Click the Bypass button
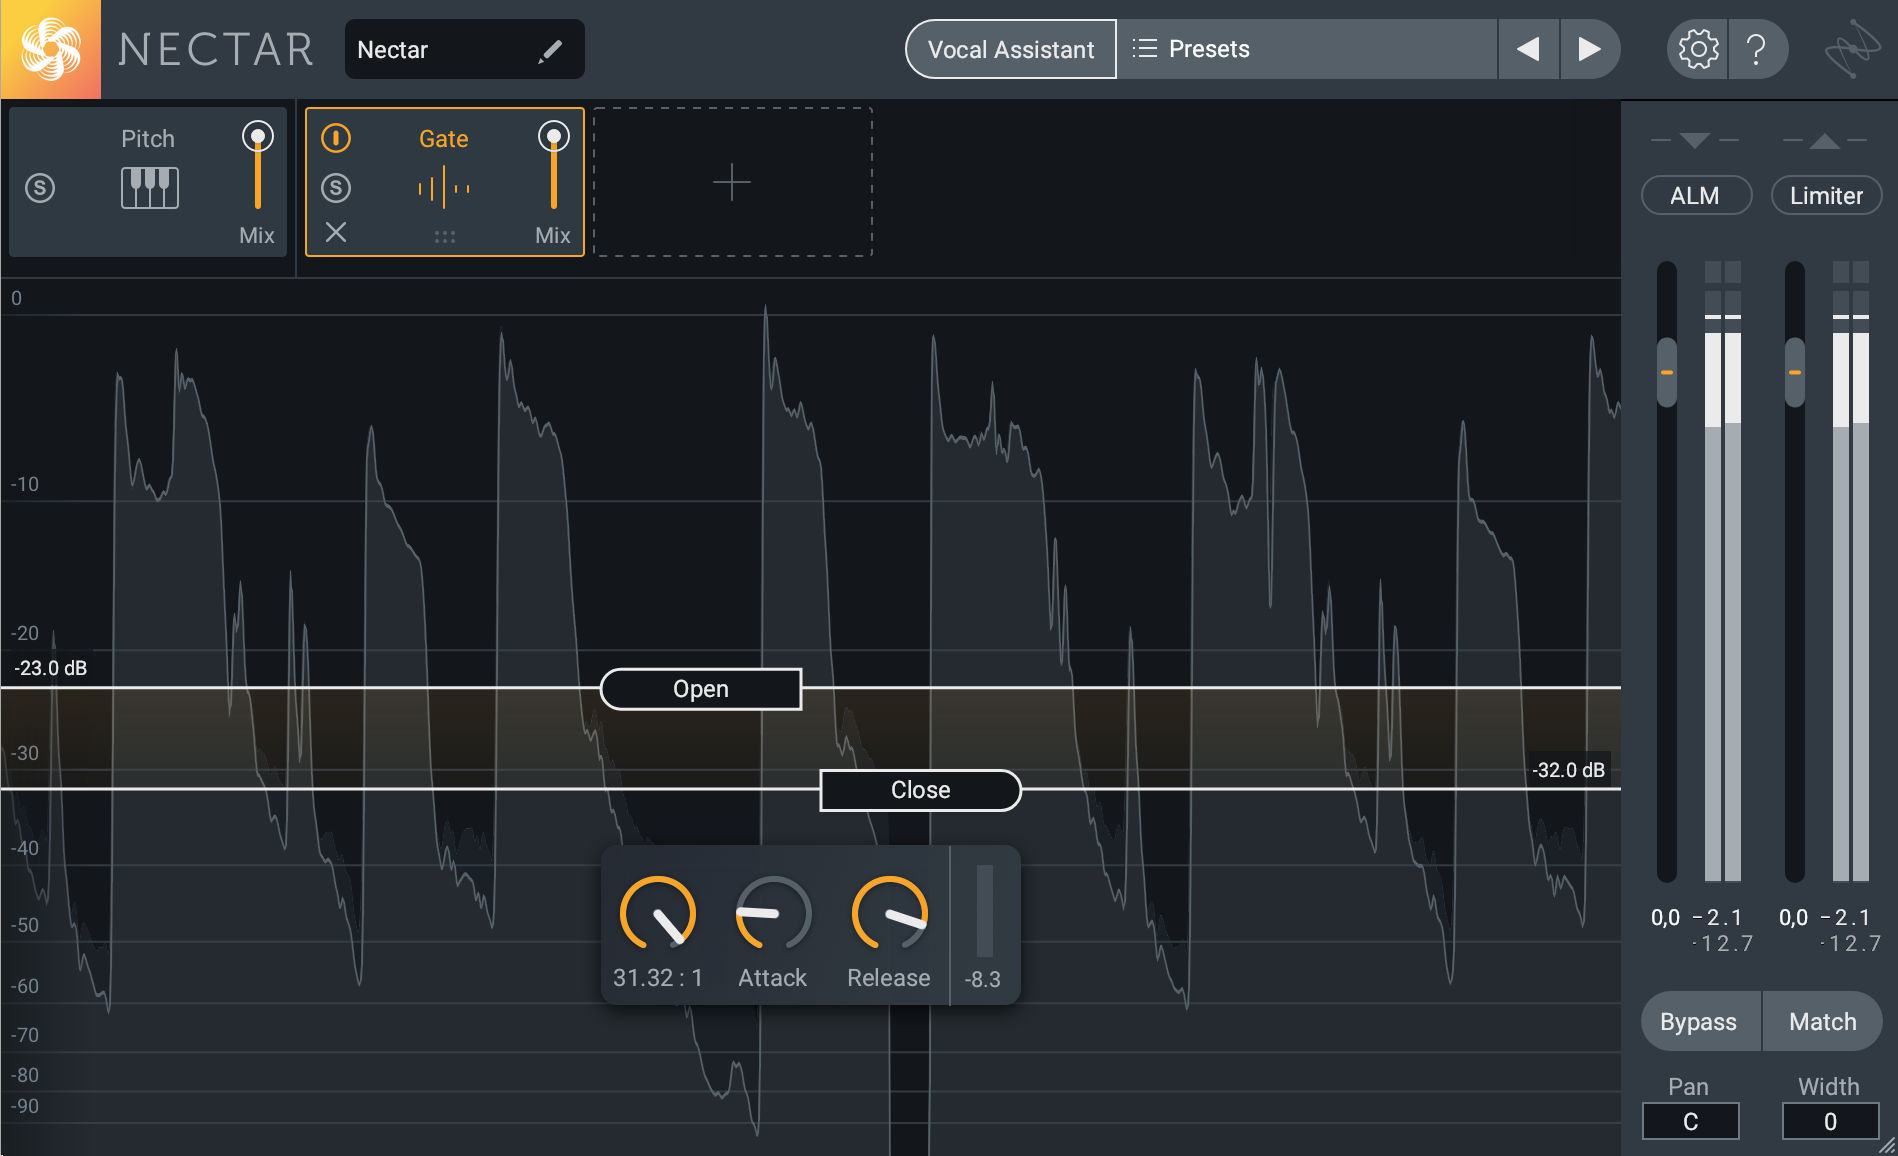The image size is (1898, 1156). tap(1698, 1021)
